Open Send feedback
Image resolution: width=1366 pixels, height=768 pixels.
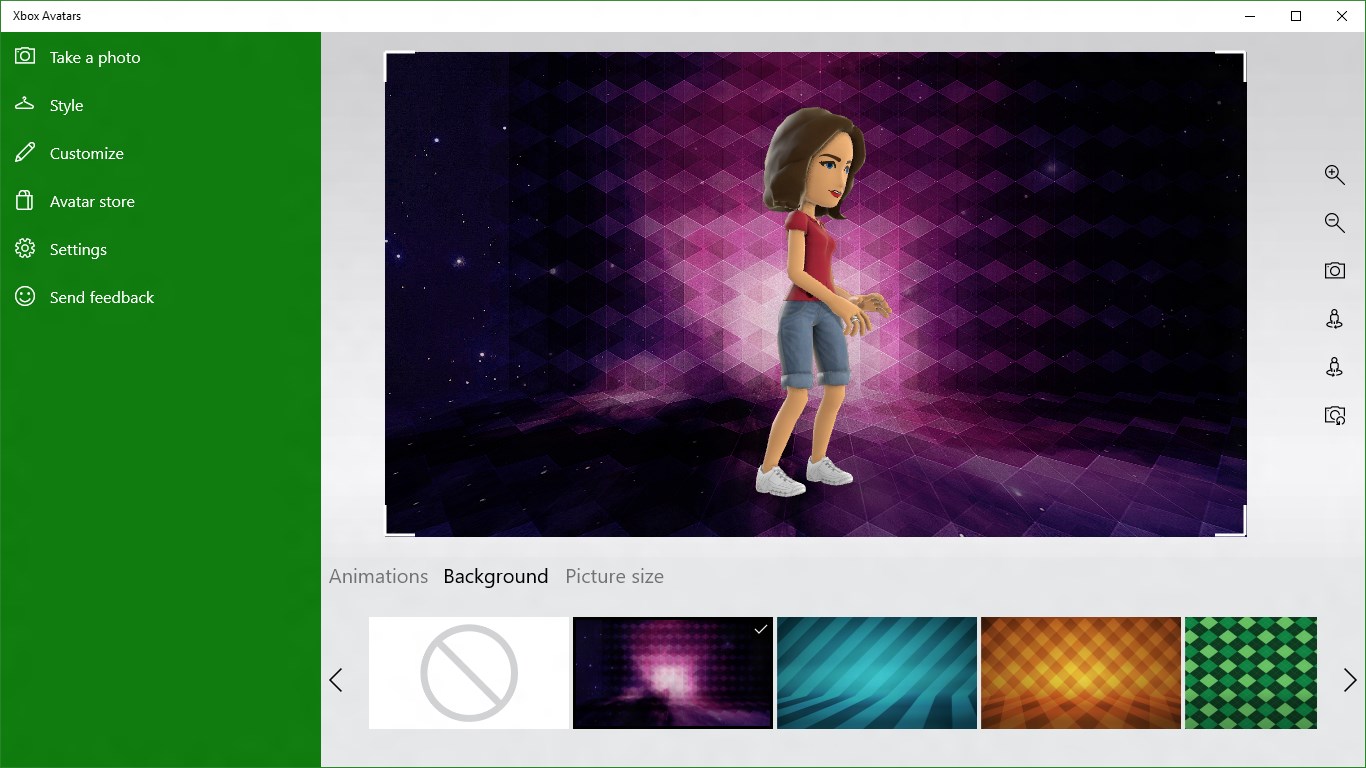[101, 297]
